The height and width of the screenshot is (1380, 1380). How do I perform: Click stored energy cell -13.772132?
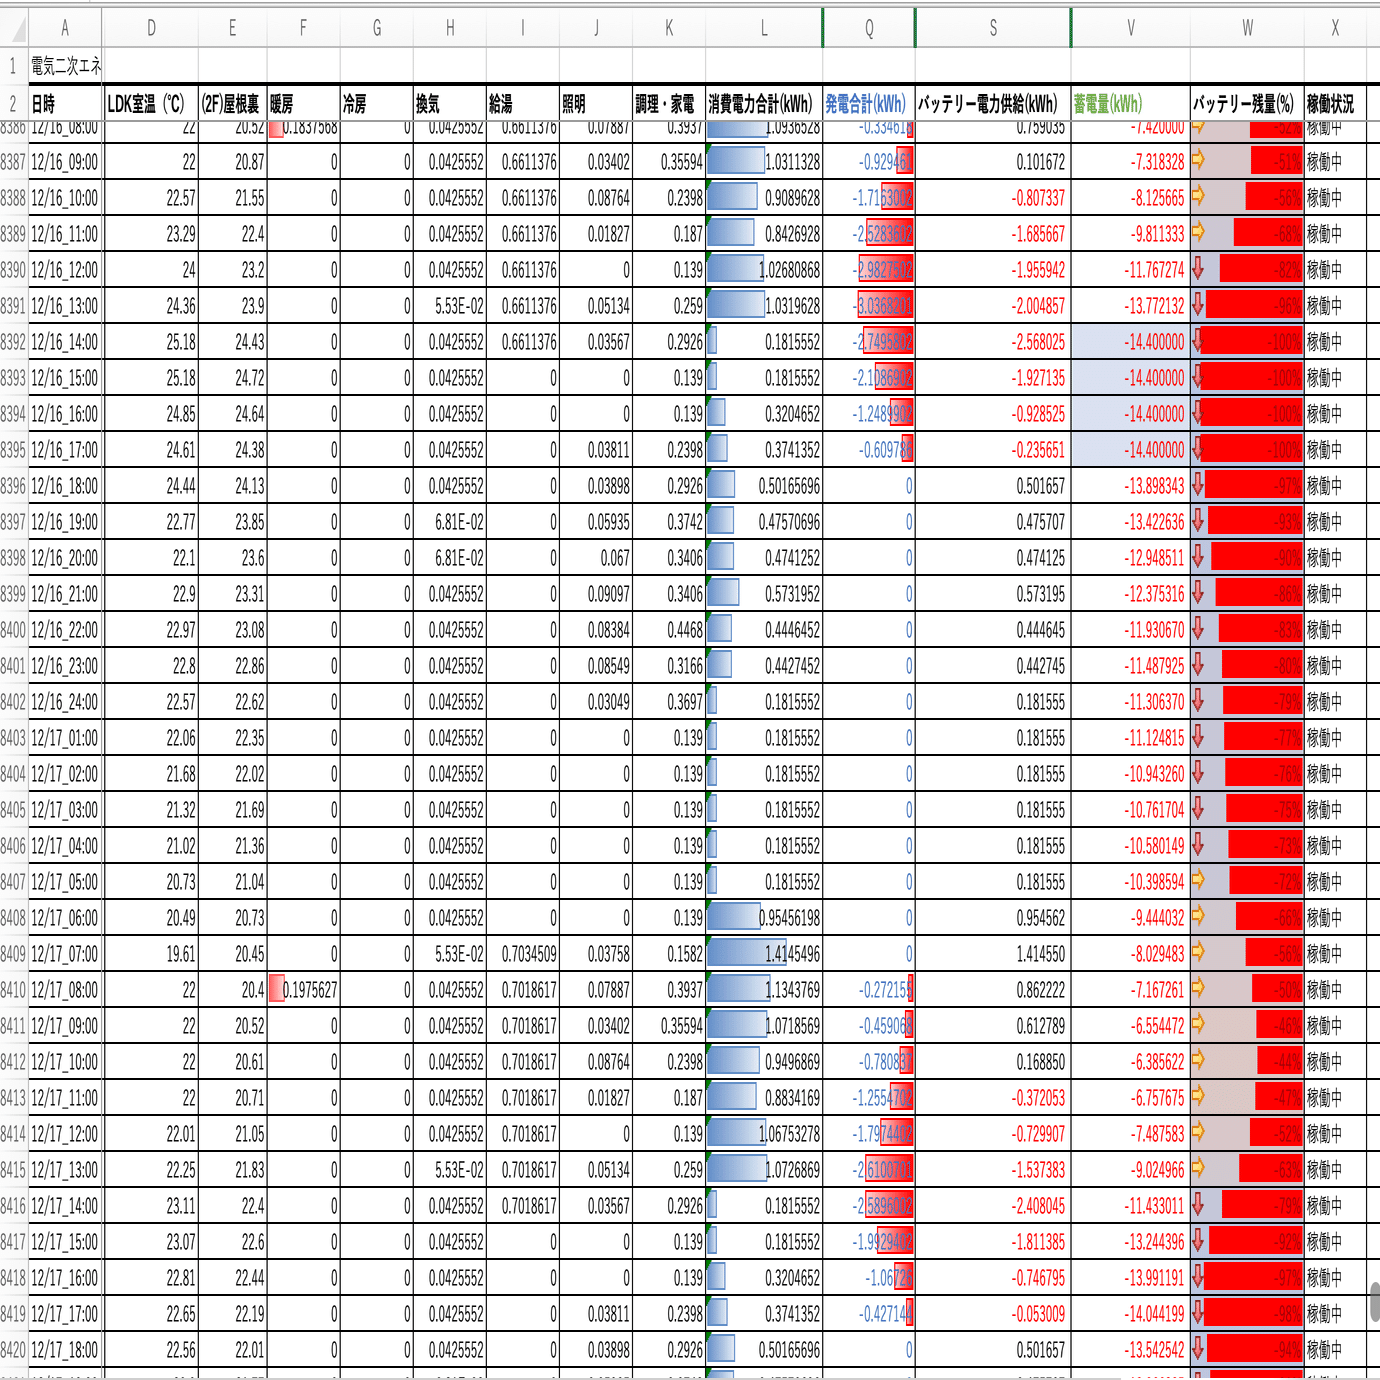(1131, 306)
